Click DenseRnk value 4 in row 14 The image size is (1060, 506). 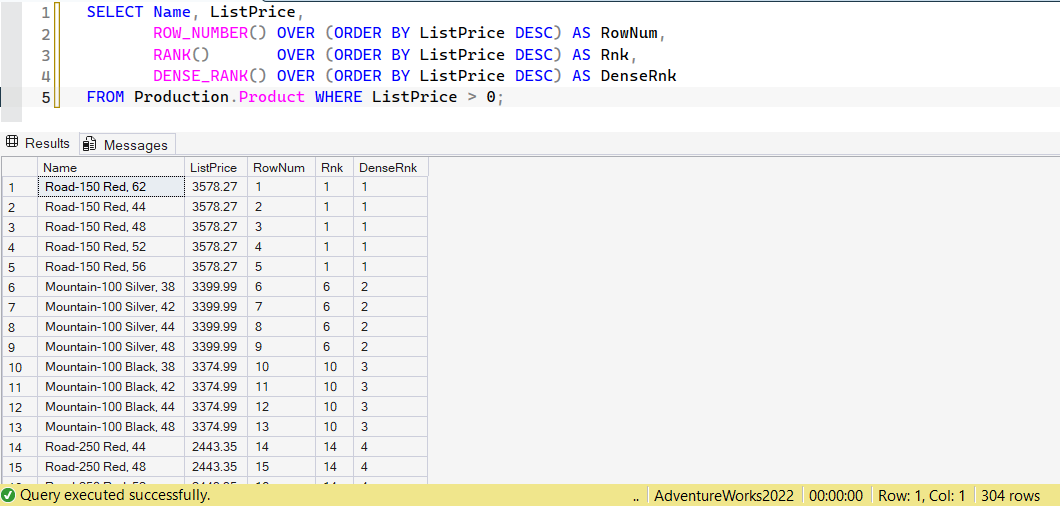(390, 446)
